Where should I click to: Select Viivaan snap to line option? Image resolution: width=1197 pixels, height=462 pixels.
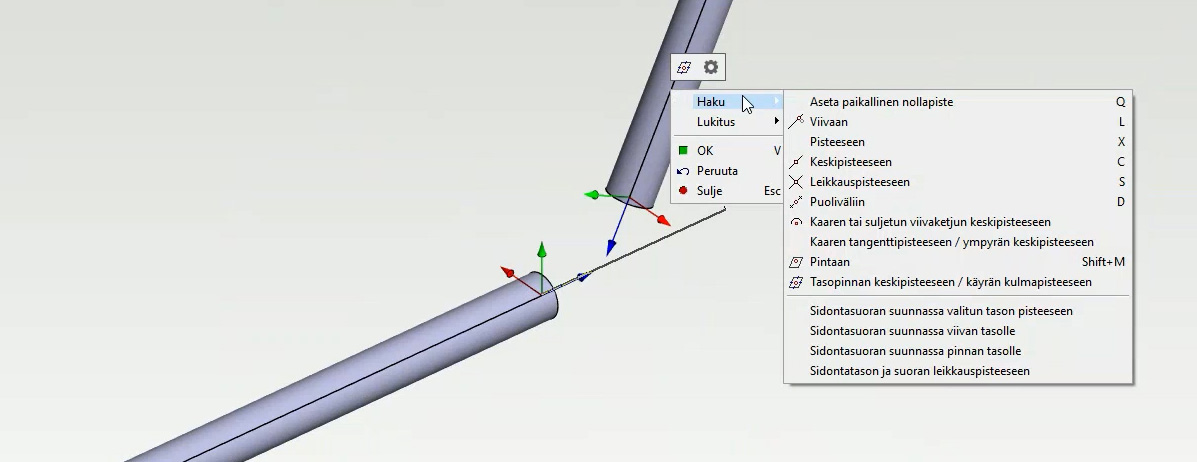tap(829, 122)
